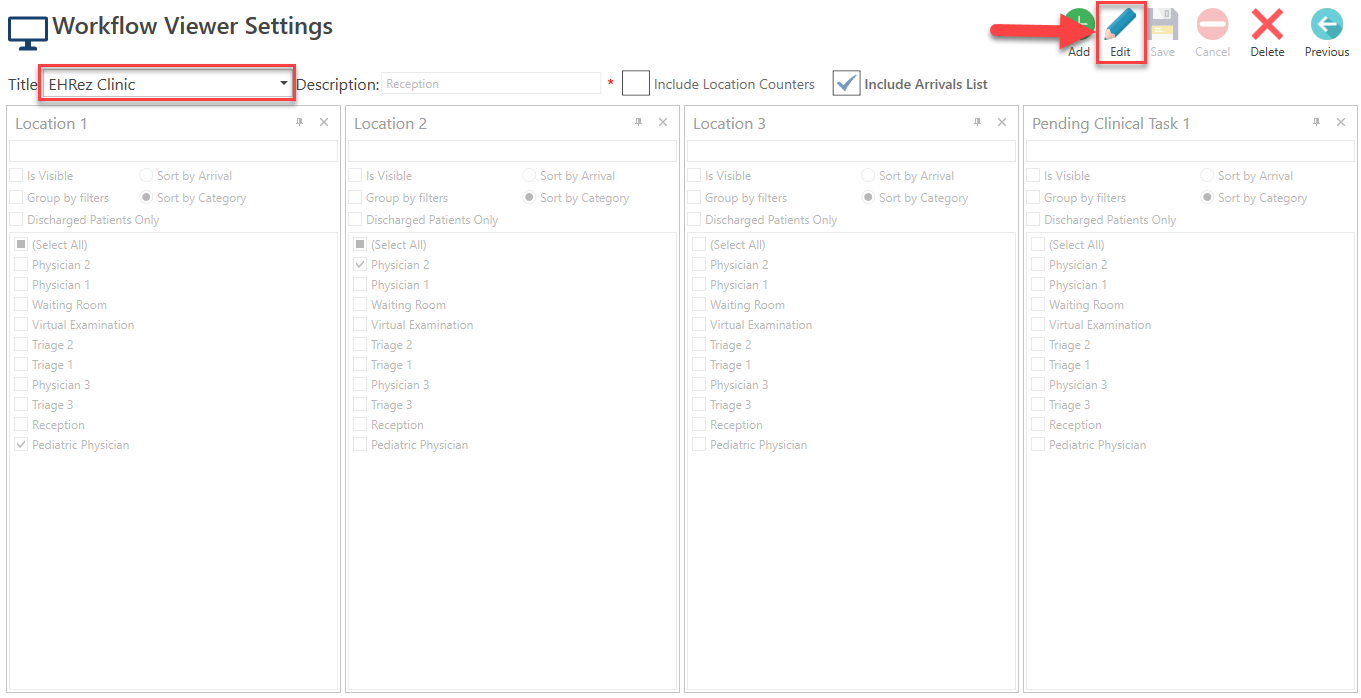Viewport: 1361px width, 698px height.
Task: Pin the Location 2 panel
Action: tap(638, 122)
